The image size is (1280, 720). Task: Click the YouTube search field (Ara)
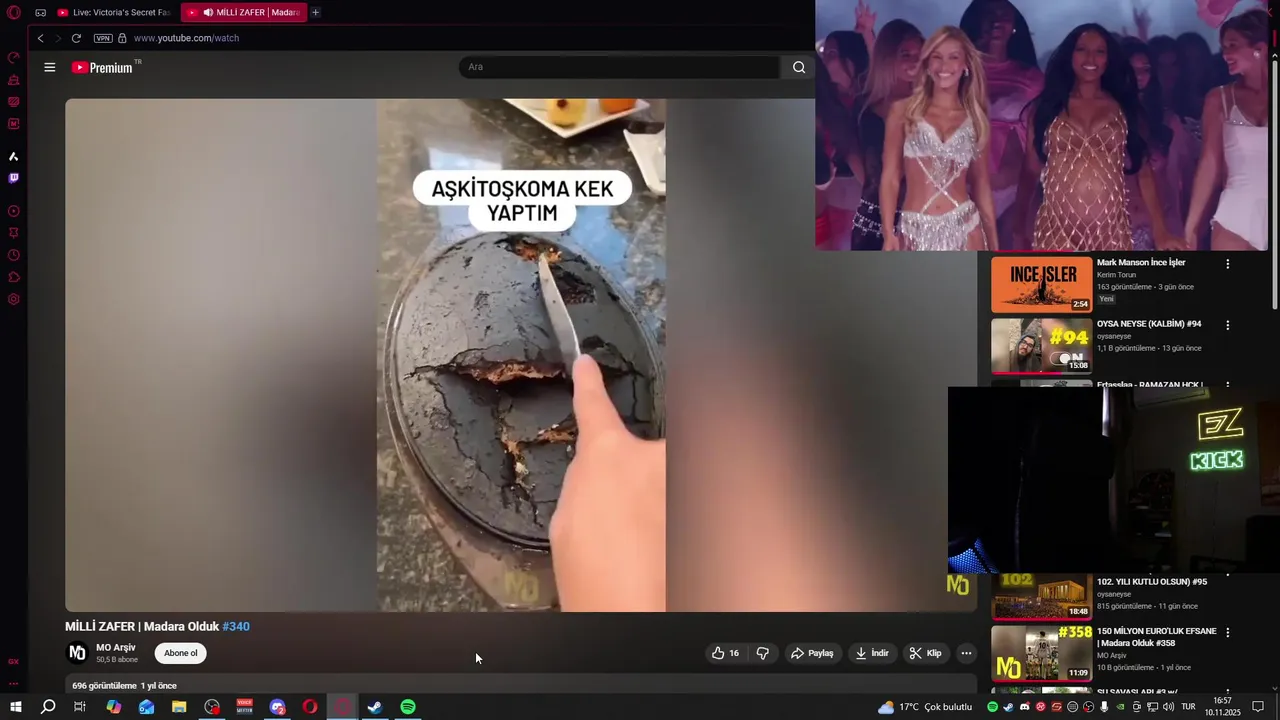click(x=618, y=67)
